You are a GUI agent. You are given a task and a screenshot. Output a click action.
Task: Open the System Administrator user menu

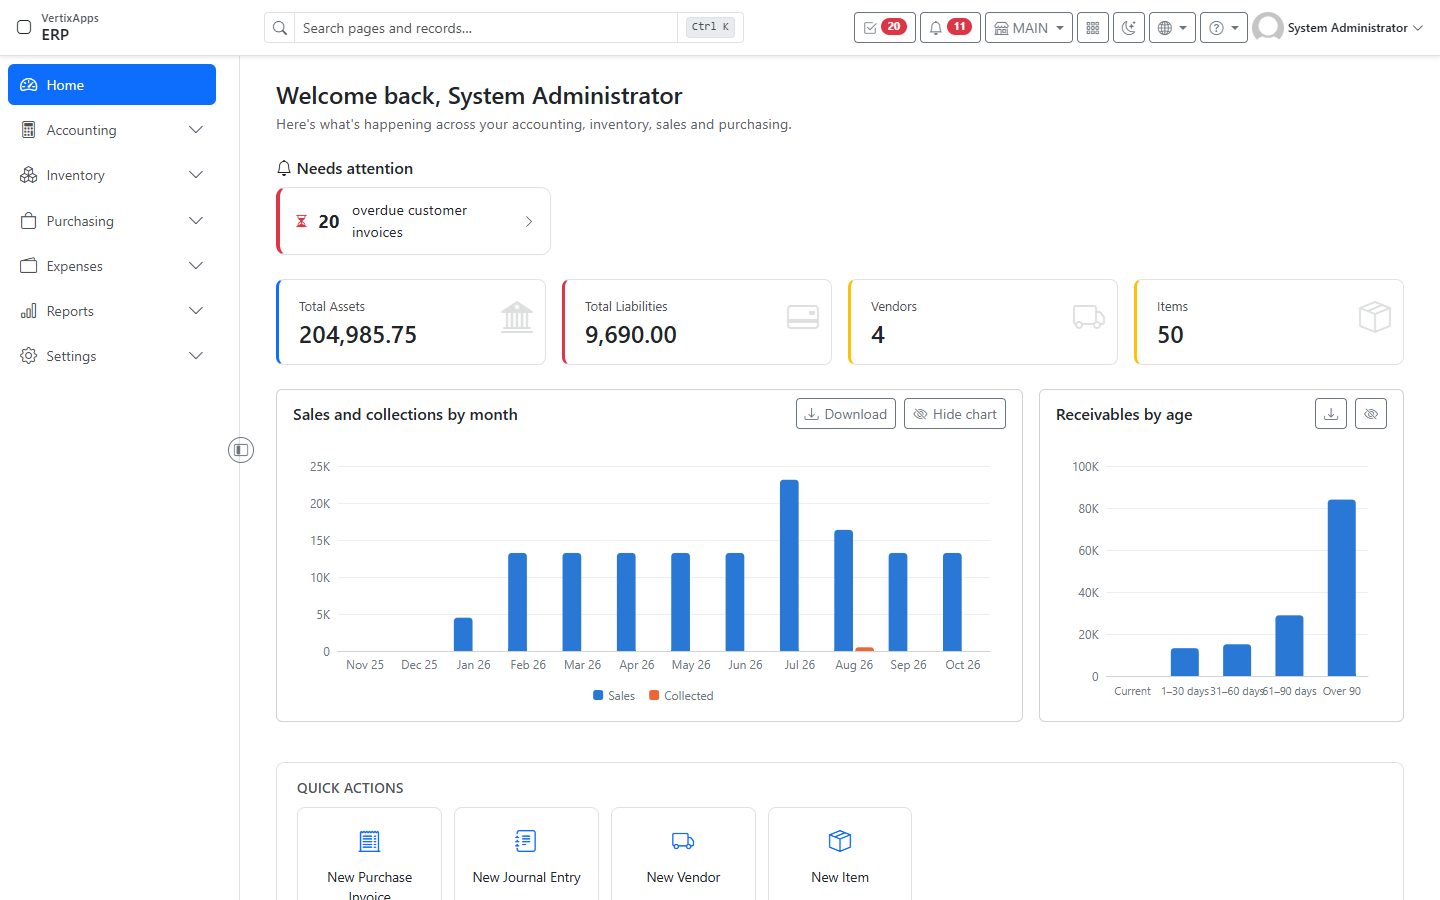[1338, 28]
